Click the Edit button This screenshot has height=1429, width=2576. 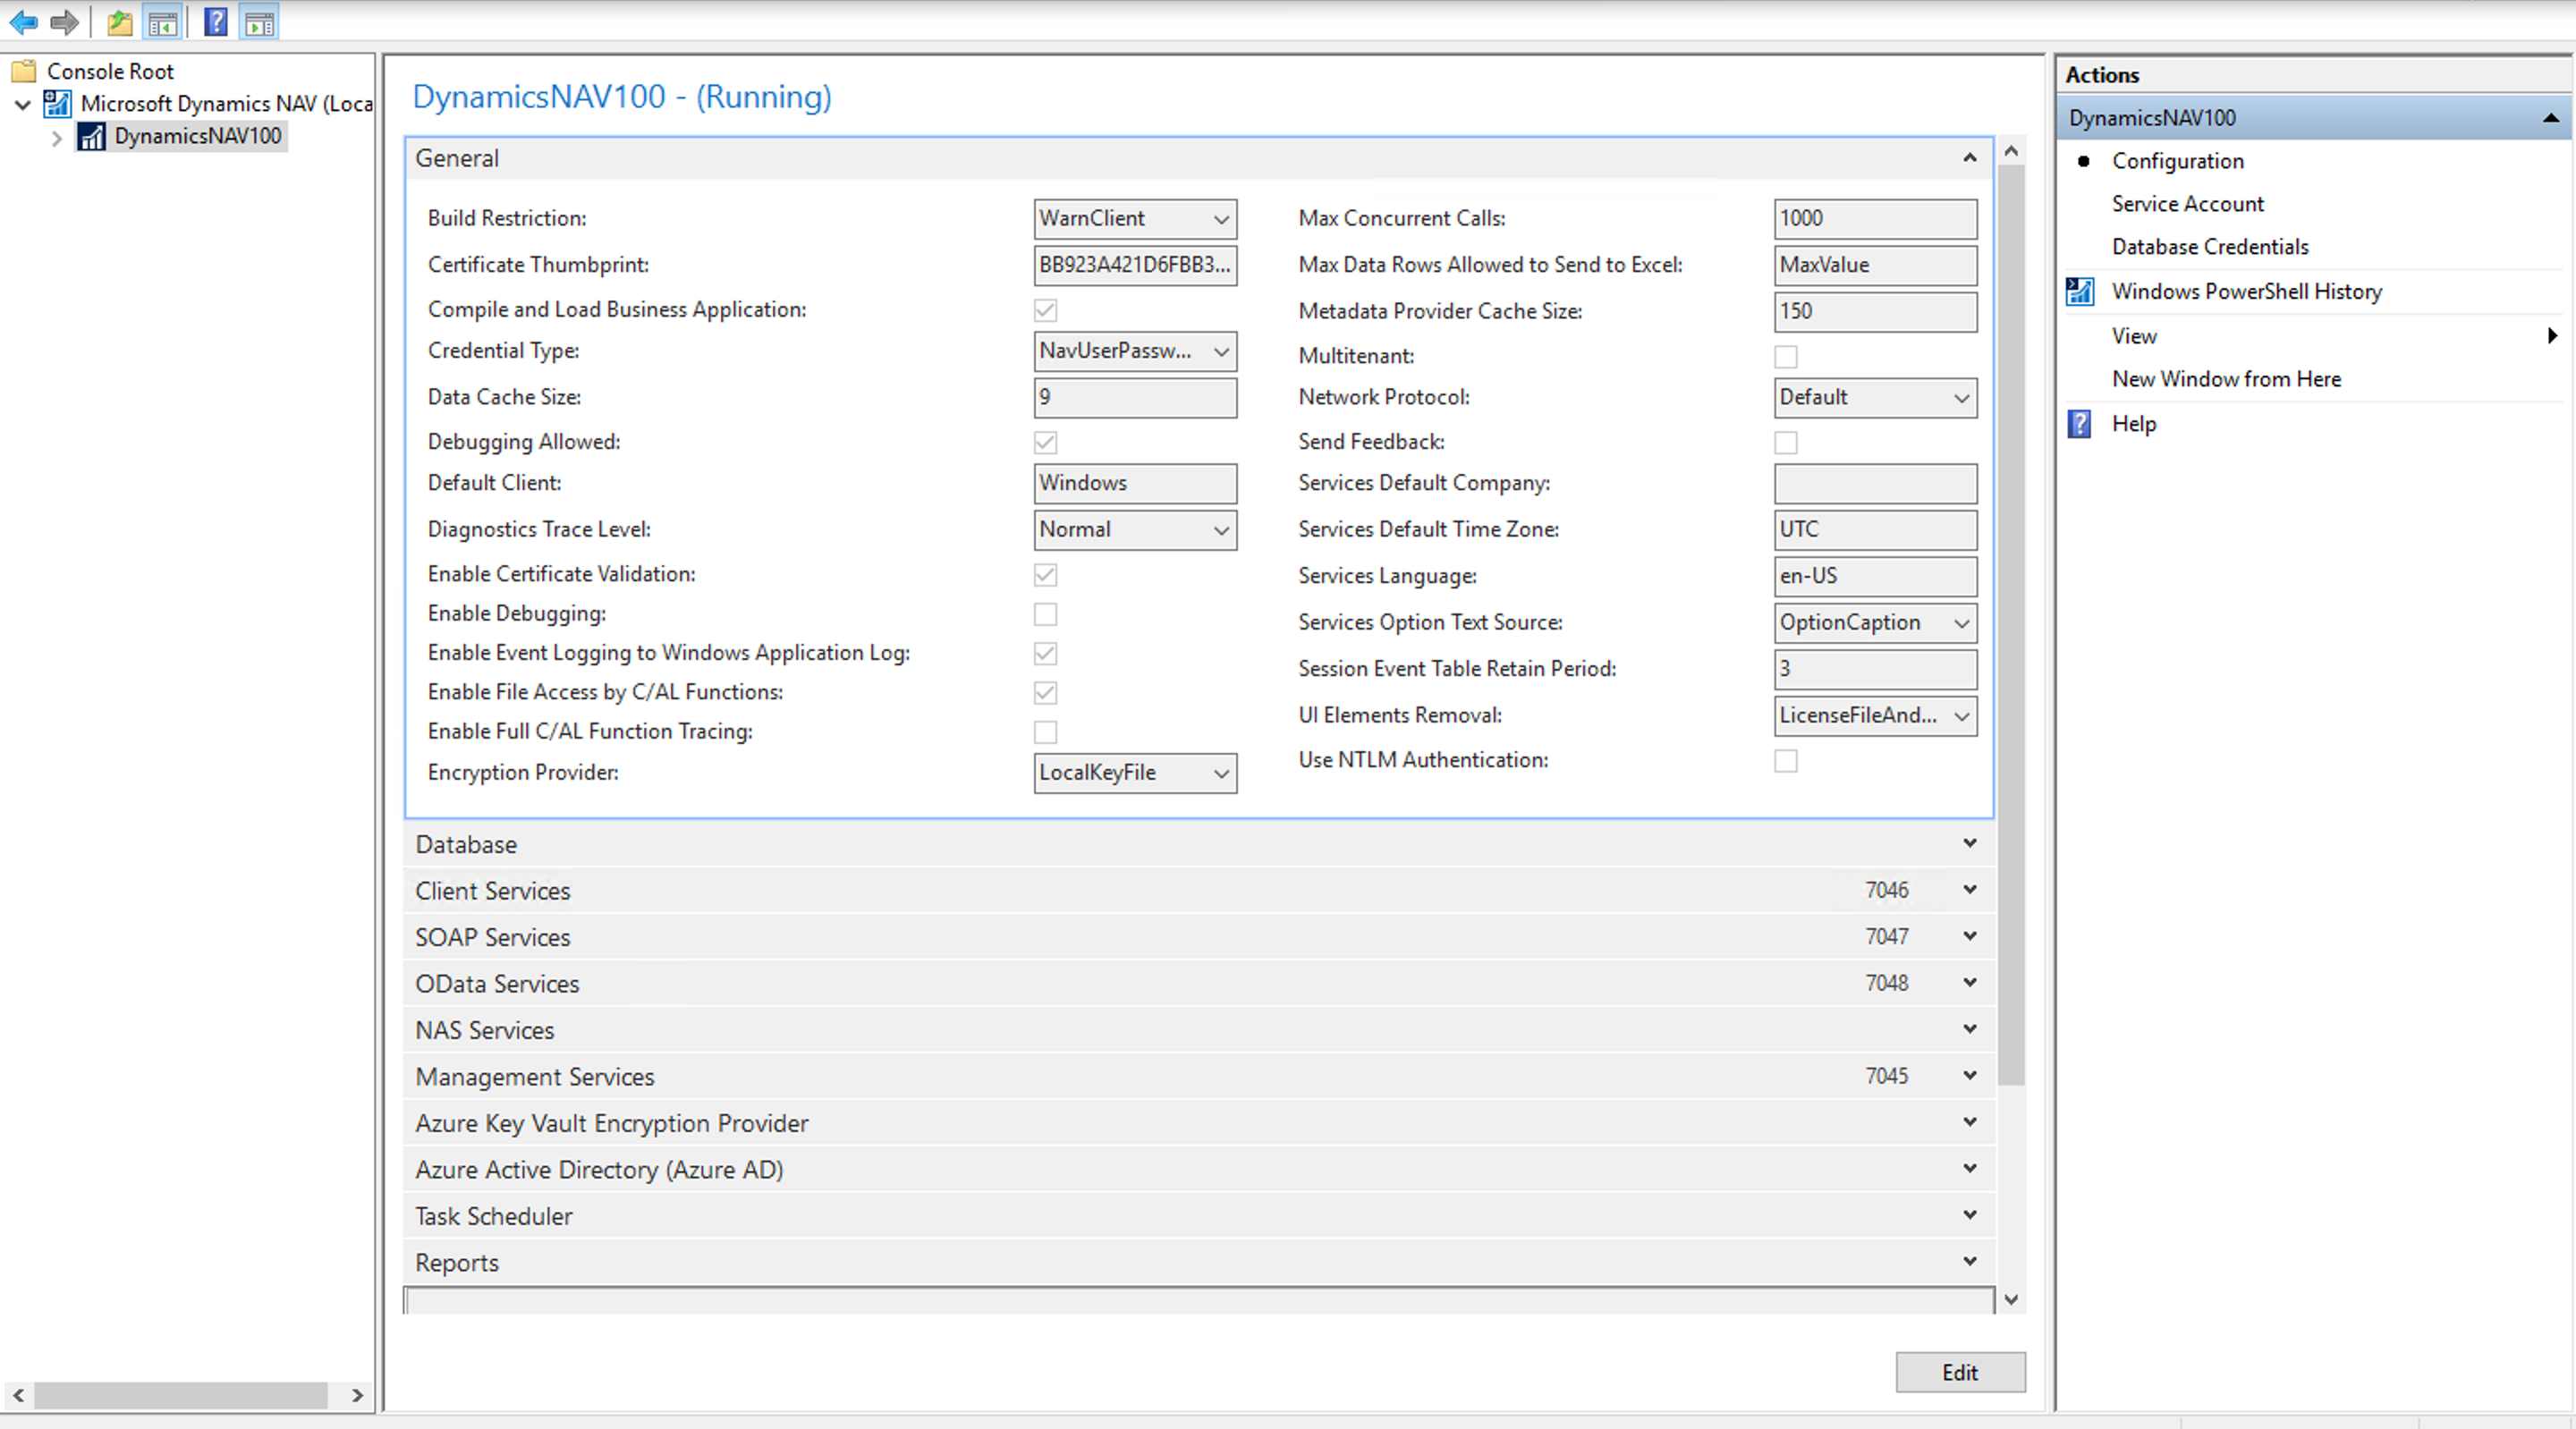click(x=1959, y=1372)
